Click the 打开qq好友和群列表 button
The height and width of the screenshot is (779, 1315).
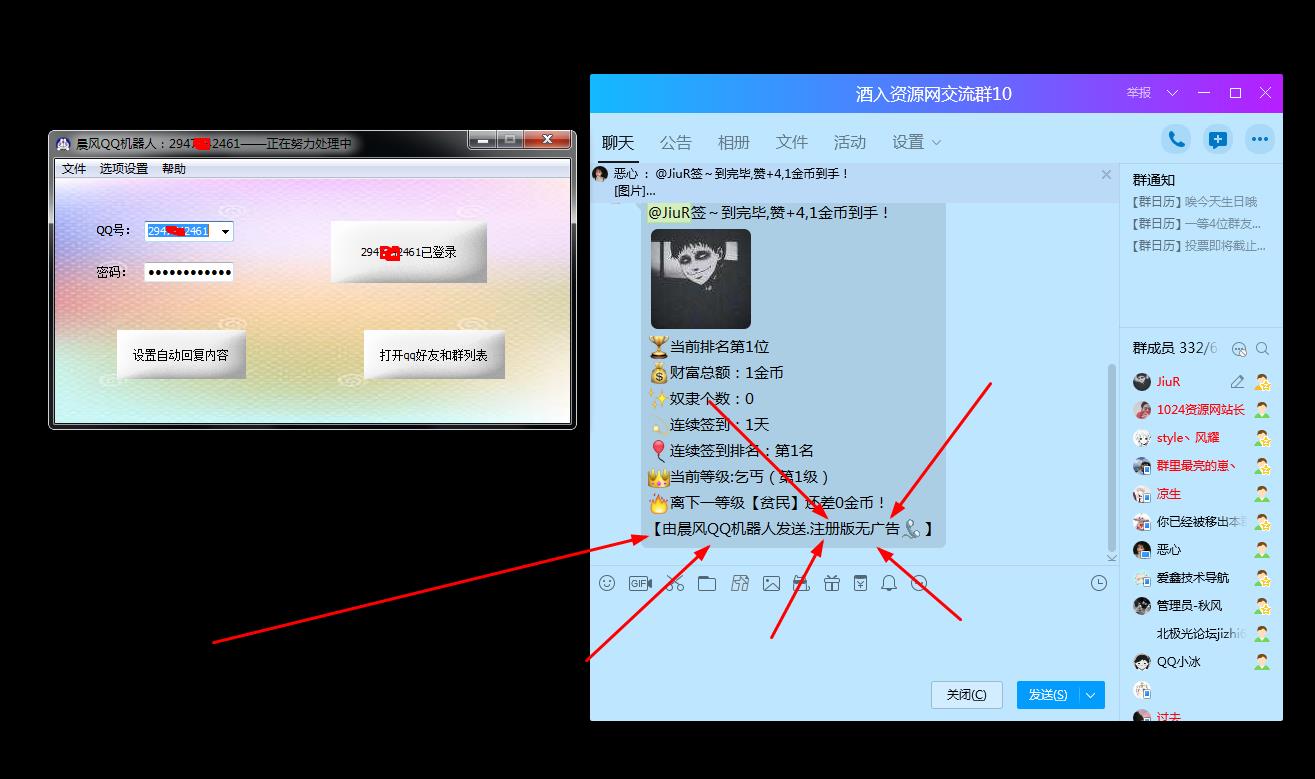(x=434, y=355)
